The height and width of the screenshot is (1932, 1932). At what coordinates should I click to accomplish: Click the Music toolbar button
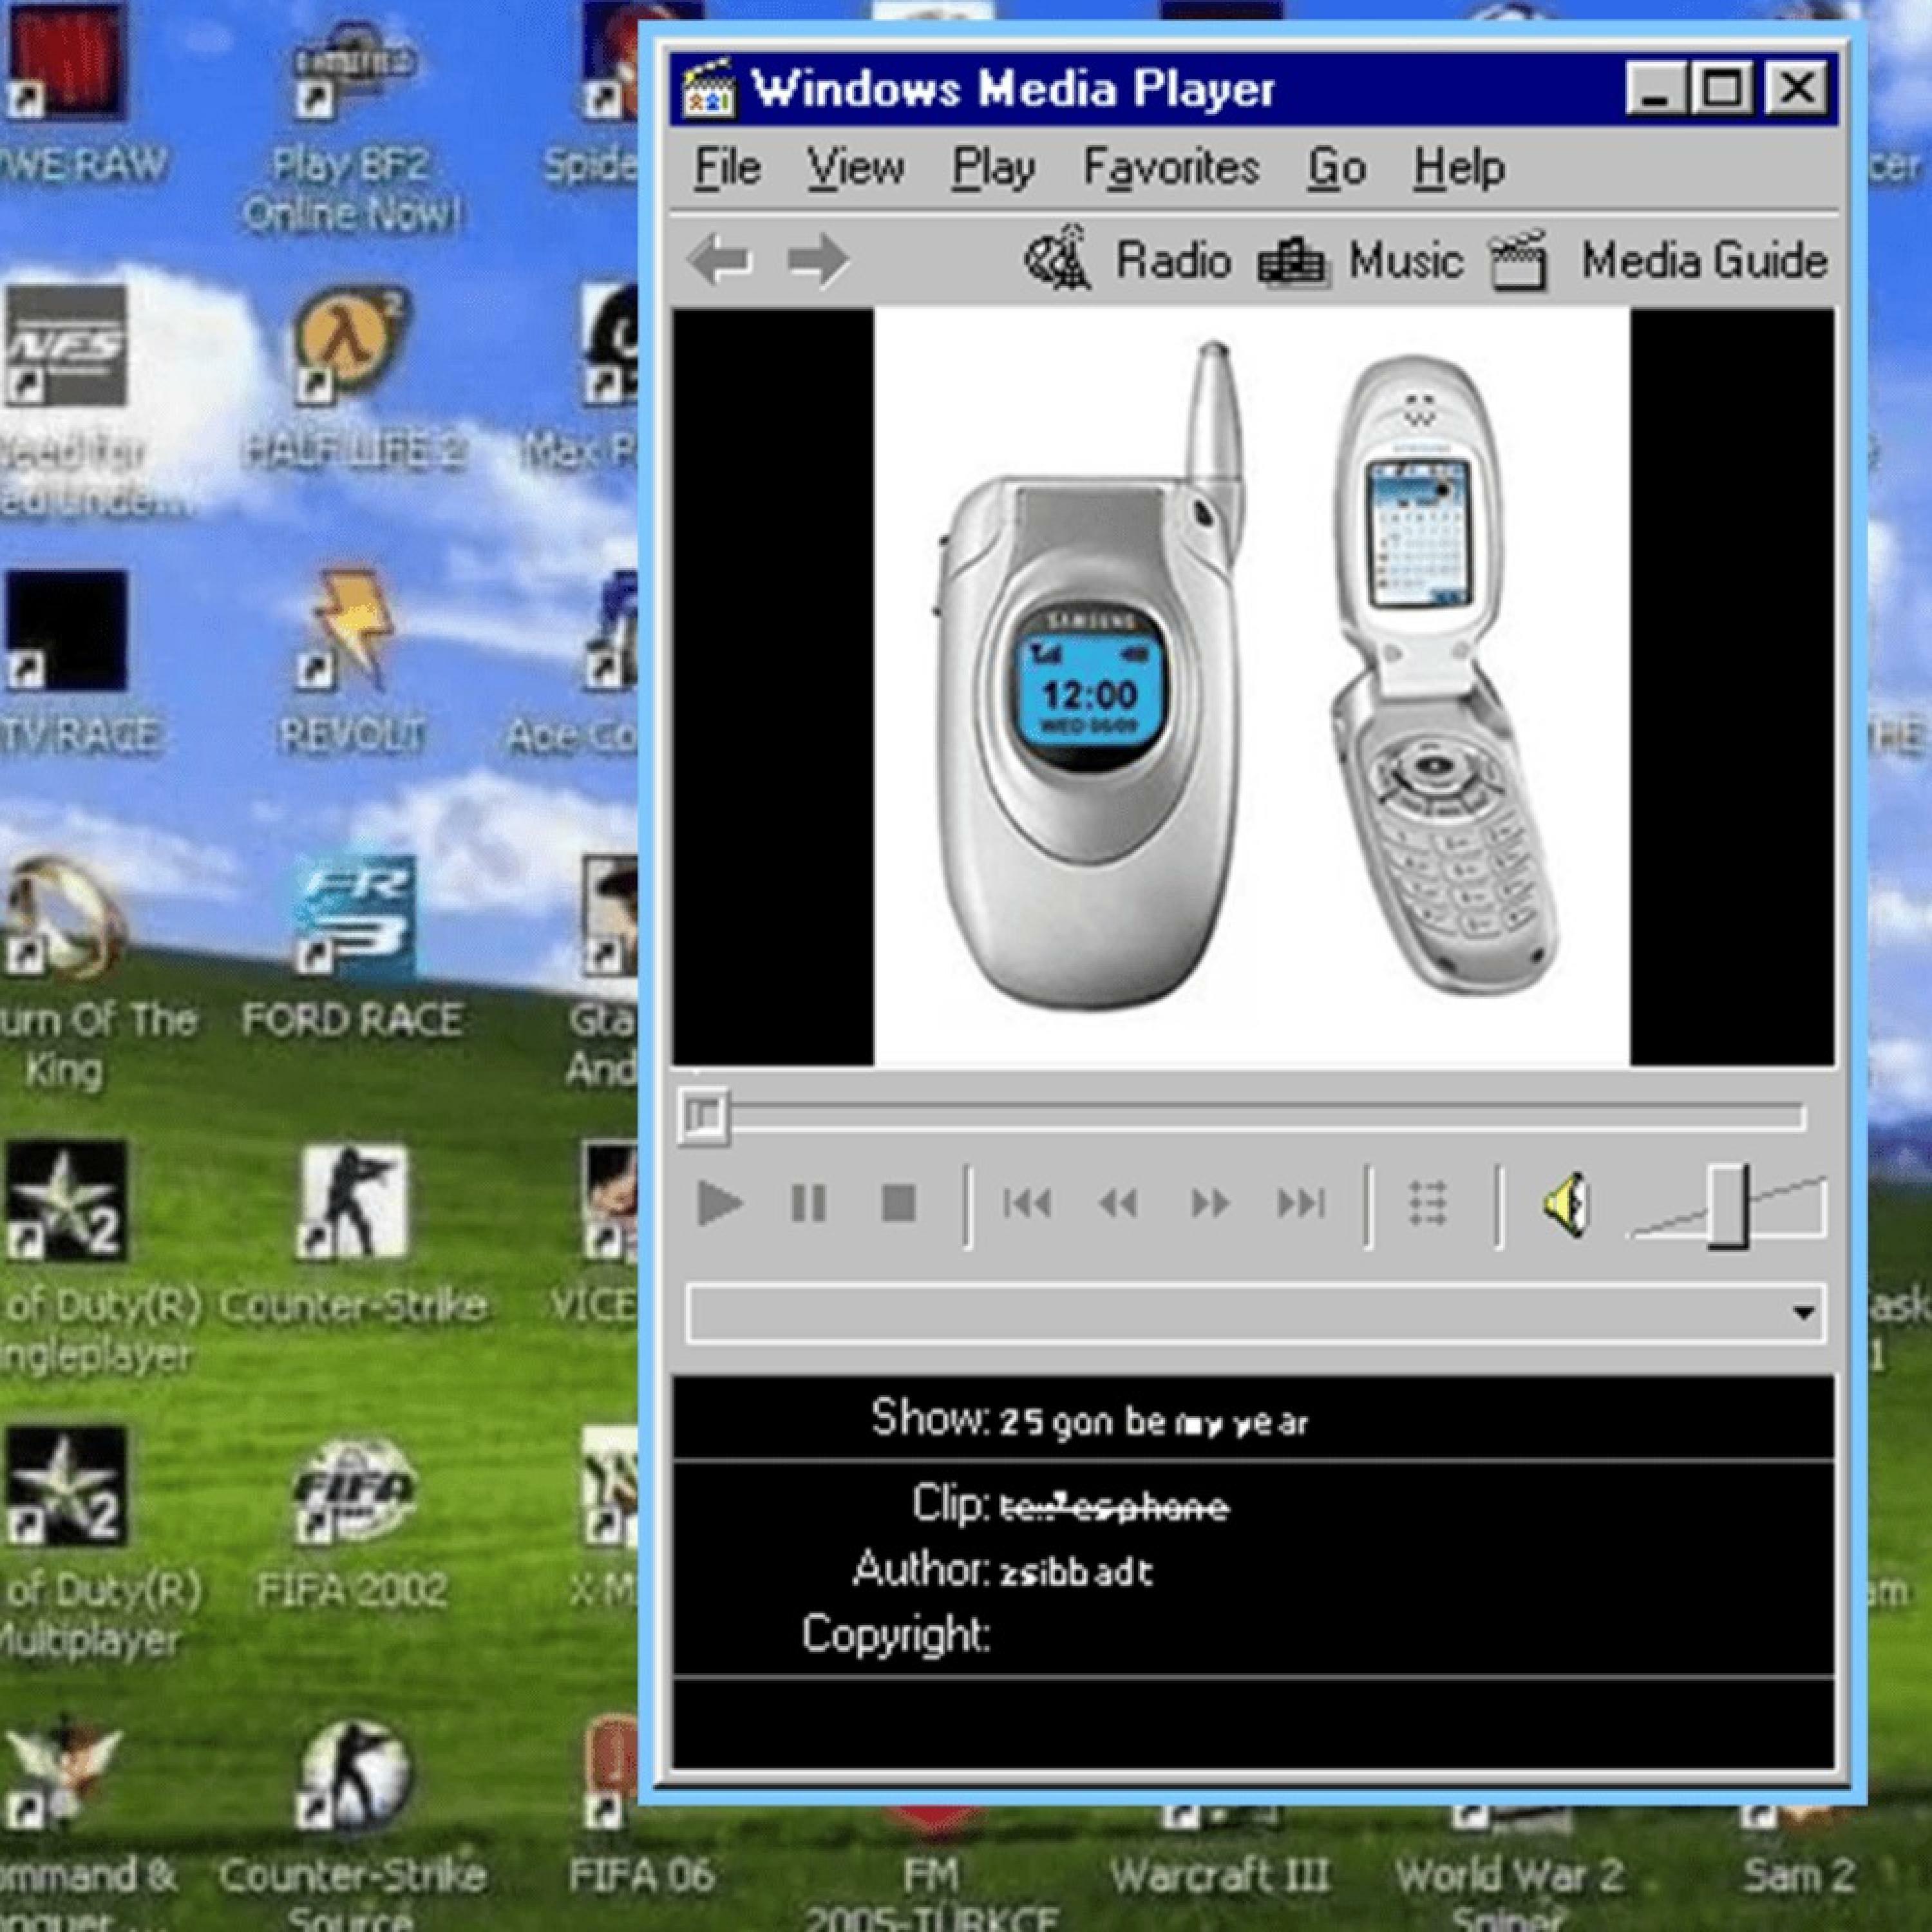pyautogui.click(x=1362, y=261)
